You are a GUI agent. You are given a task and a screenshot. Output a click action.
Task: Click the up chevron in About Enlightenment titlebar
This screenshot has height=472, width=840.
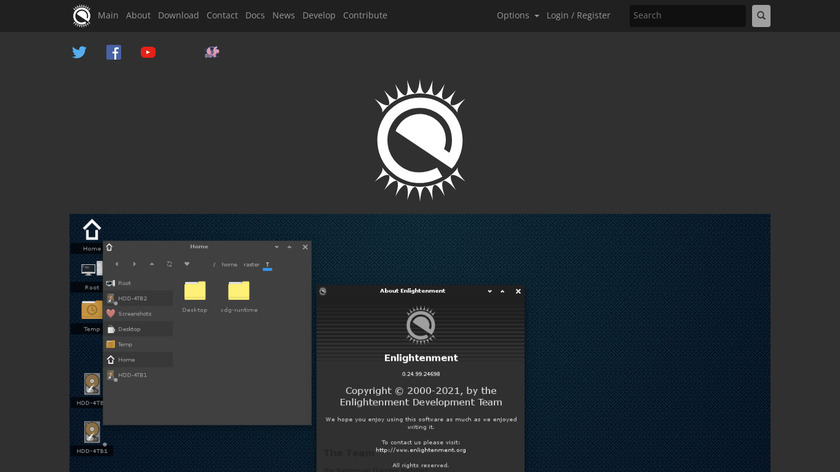pyautogui.click(x=502, y=291)
